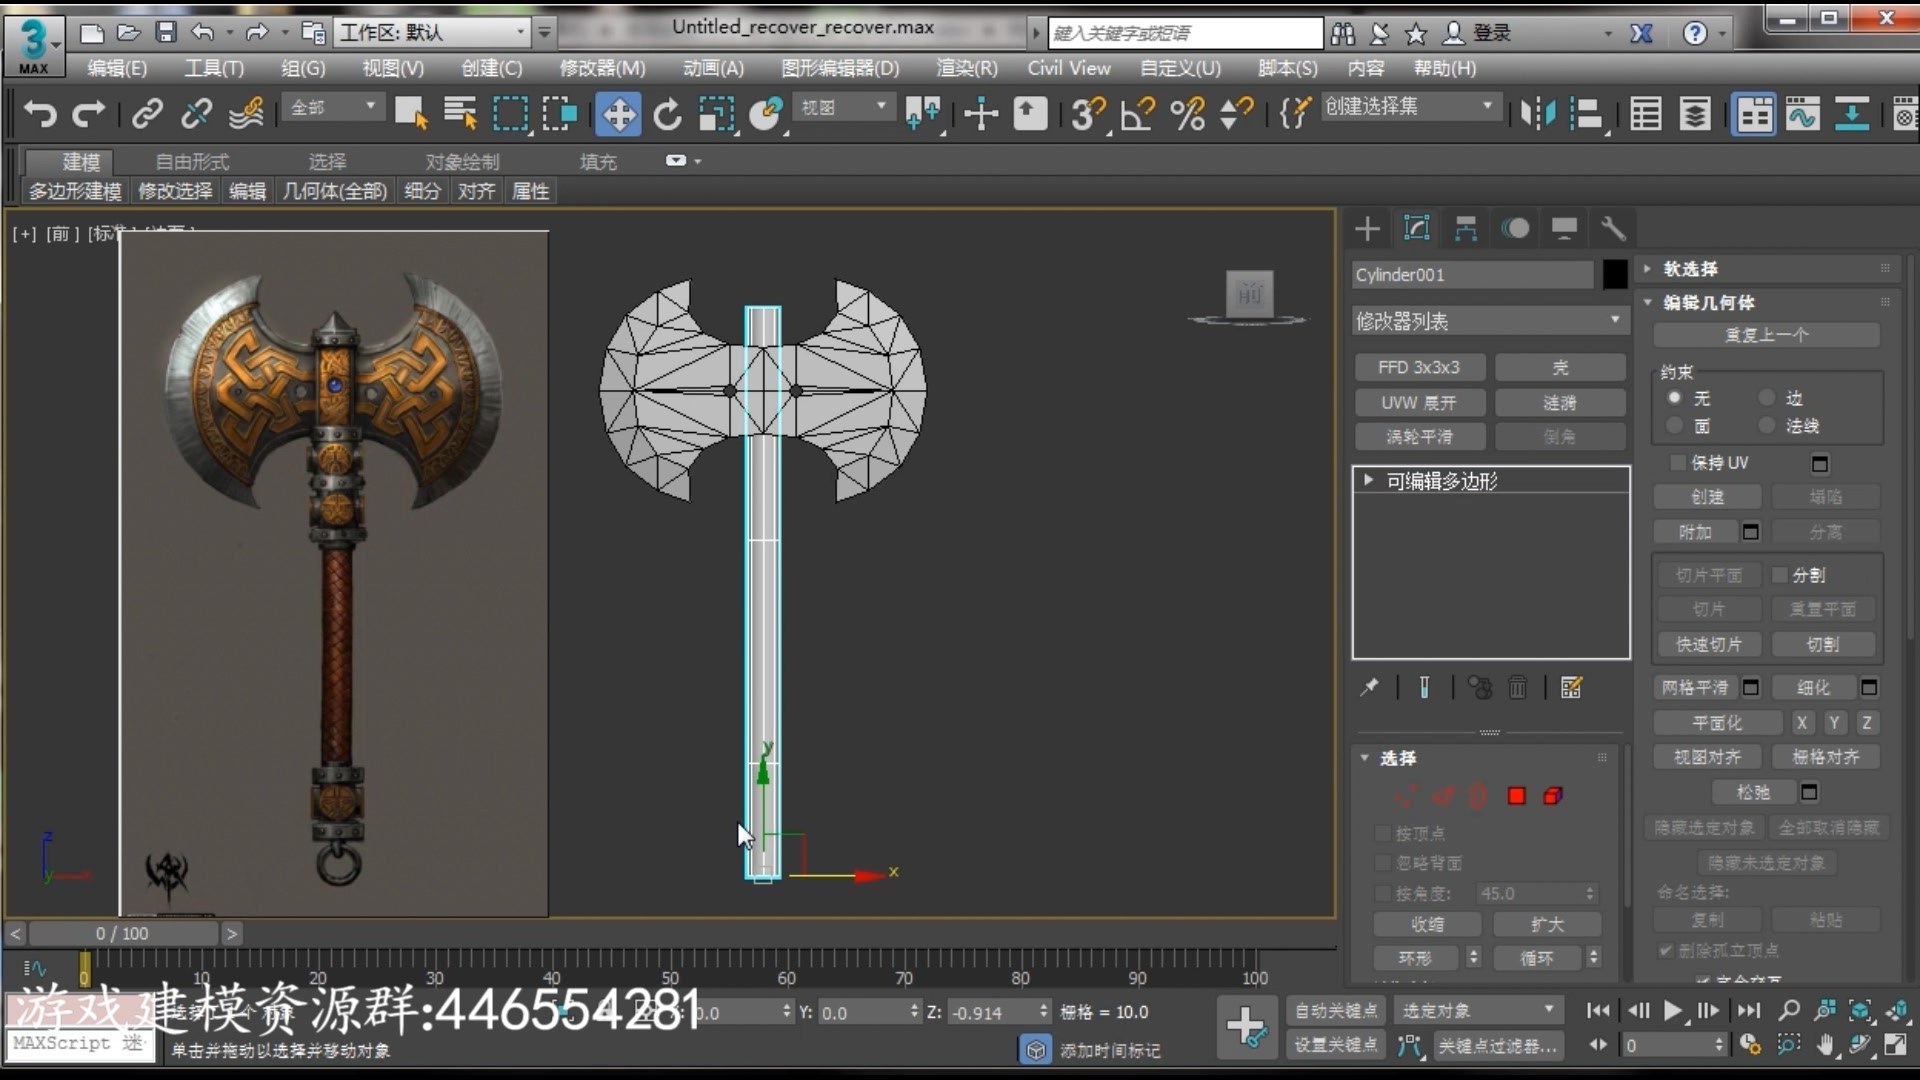Open the 视图 reference coordinate dropdown
Screen dimensions: 1920x1080
[844, 106]
